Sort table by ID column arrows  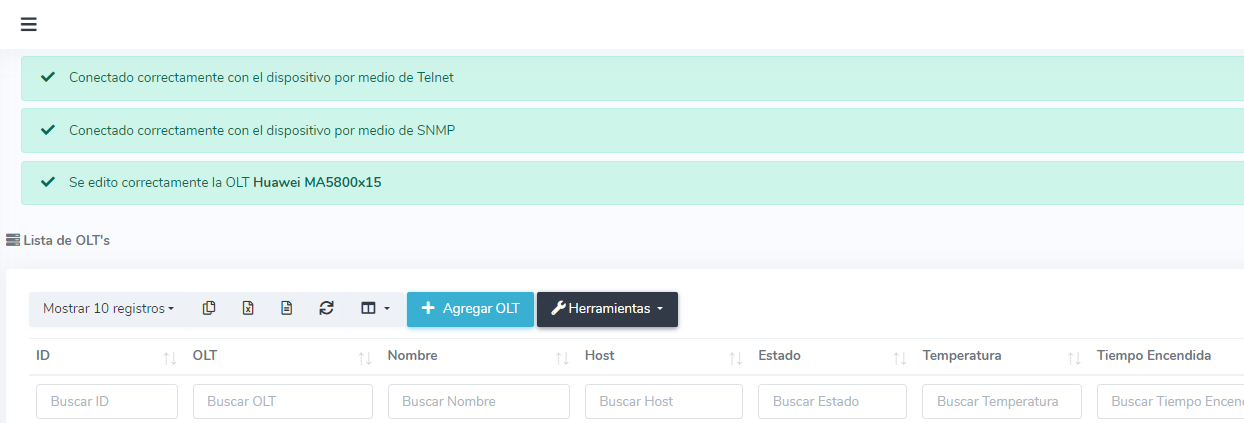(x=169, y=357)
